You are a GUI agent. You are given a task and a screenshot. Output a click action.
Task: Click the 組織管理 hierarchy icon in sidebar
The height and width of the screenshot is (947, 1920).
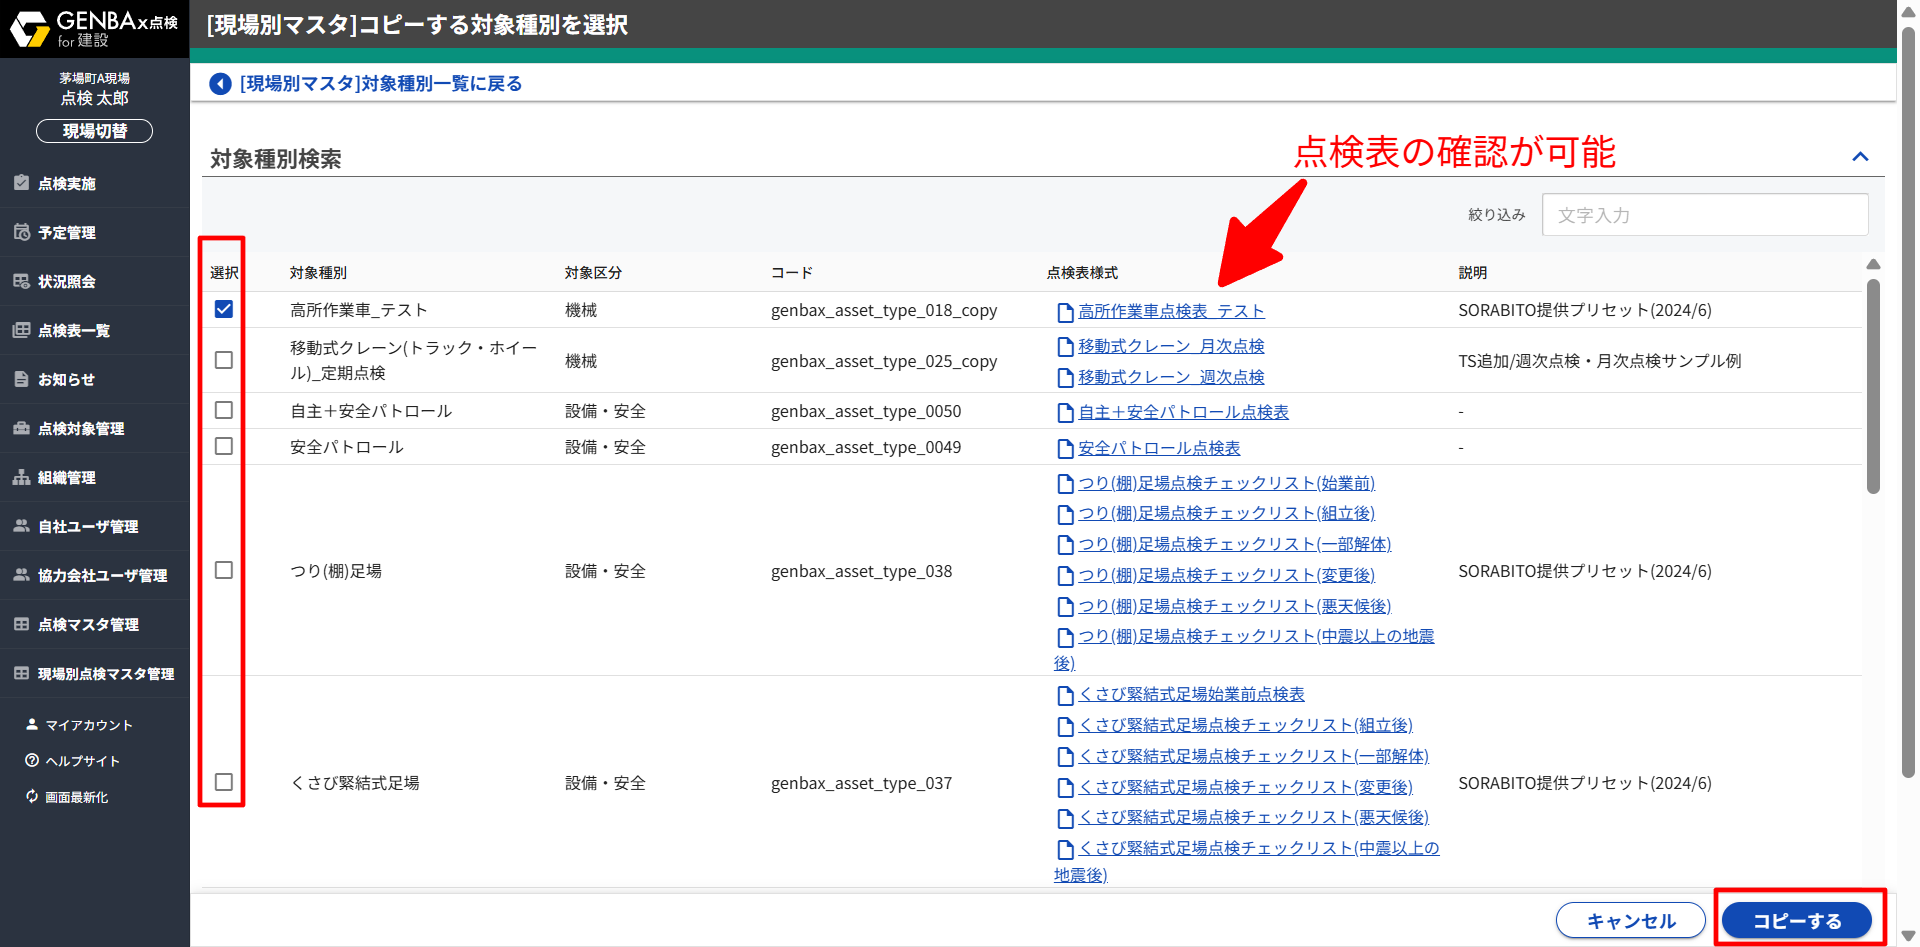[x=21, y=477]
